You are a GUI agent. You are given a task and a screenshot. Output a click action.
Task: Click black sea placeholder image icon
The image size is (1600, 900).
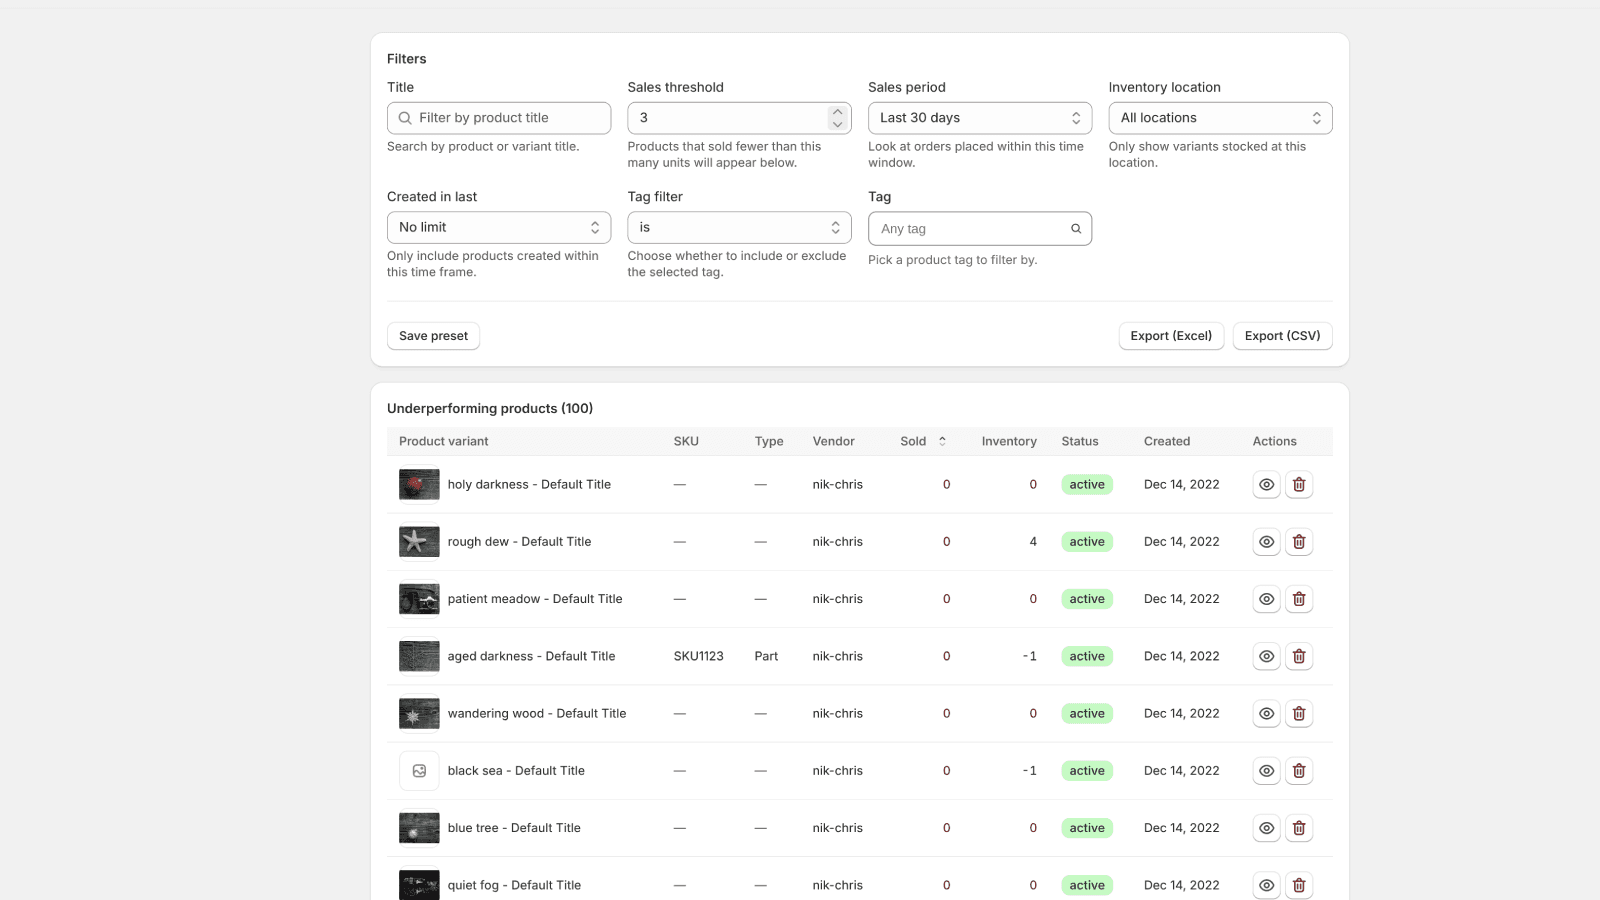(419, 771)
